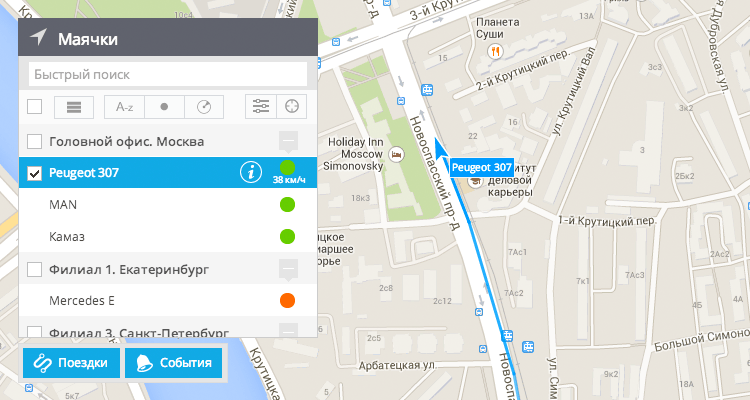
Task: Uncheck the Peugeot 307 checkbox
Action: point(34,173)
